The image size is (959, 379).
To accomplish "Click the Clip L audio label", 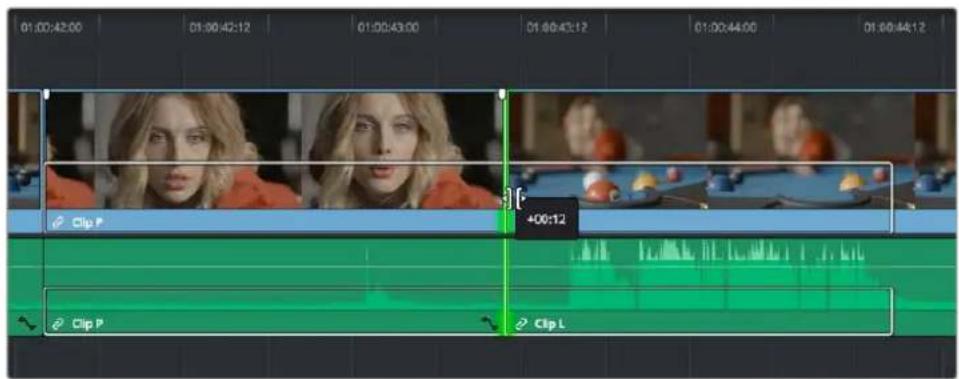I will [550, 323].
